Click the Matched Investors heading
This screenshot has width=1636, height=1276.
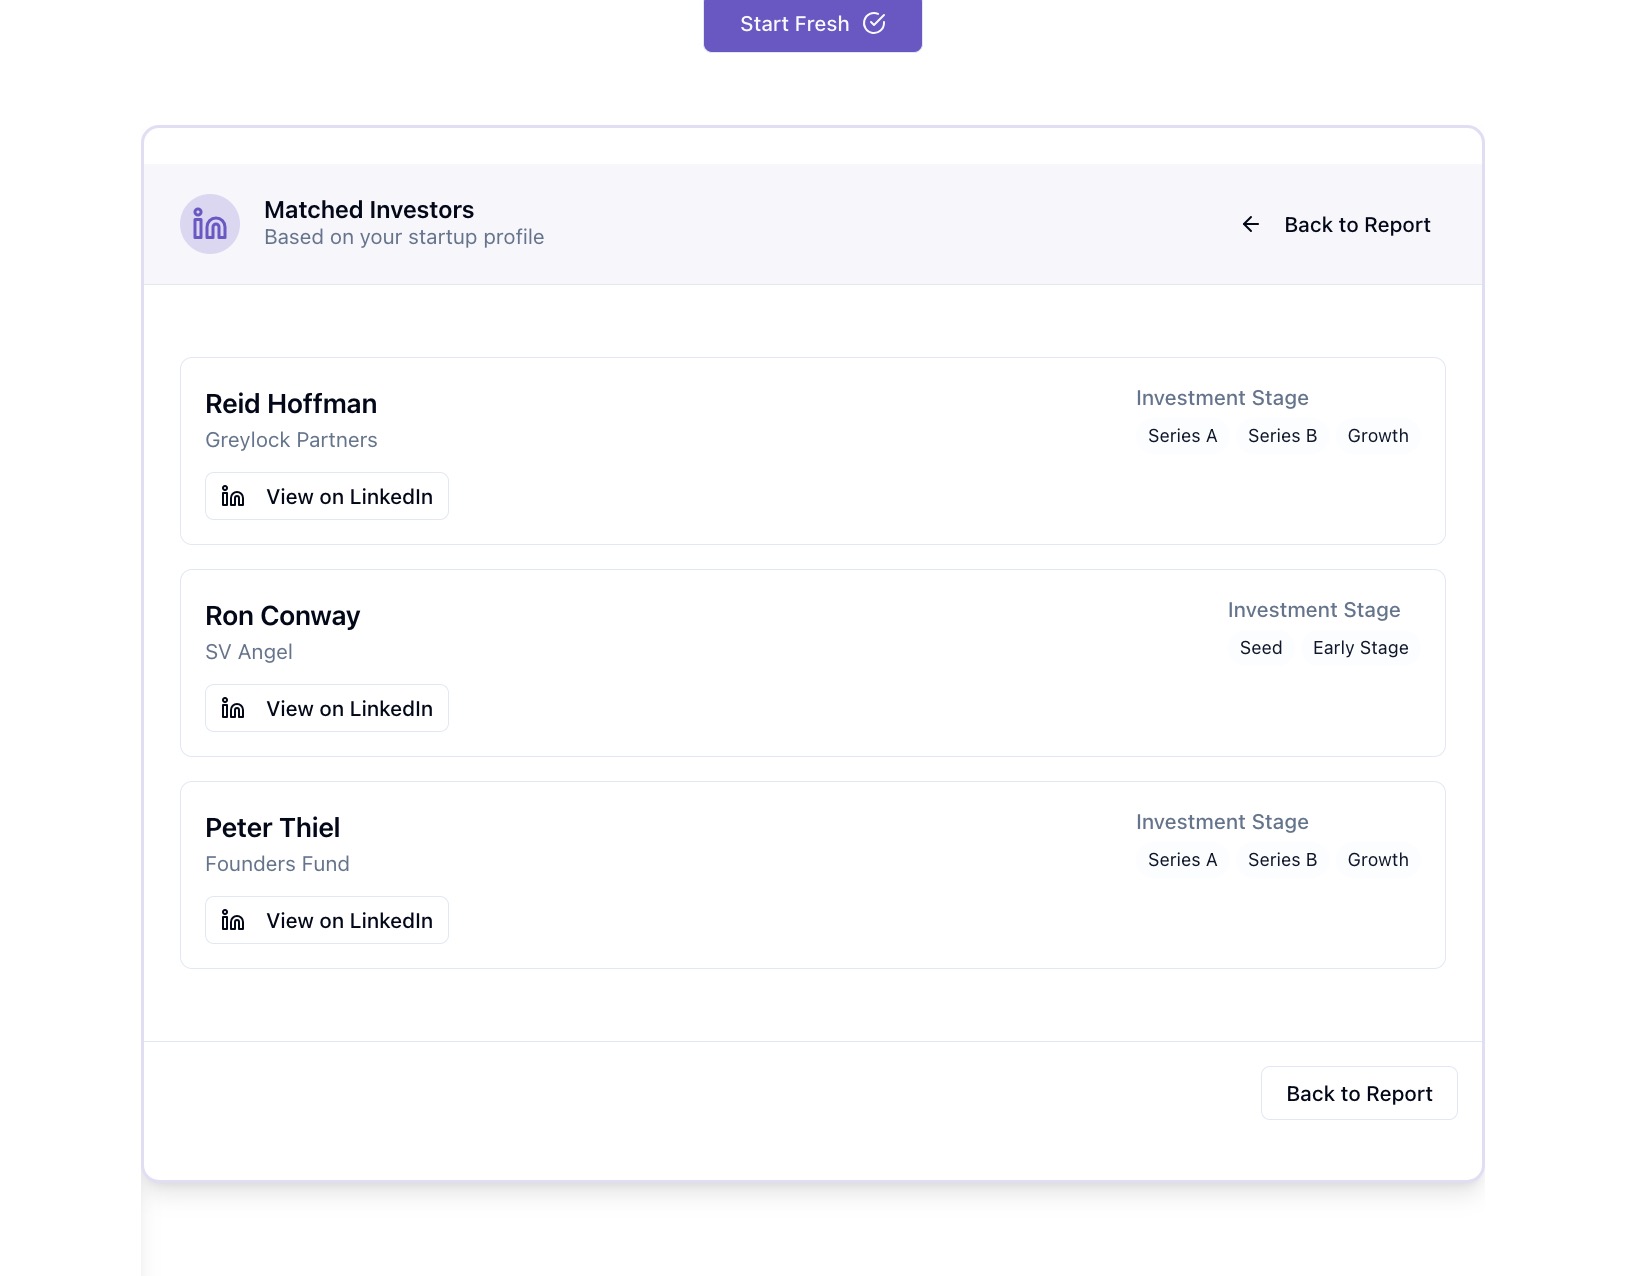point(369,210)
